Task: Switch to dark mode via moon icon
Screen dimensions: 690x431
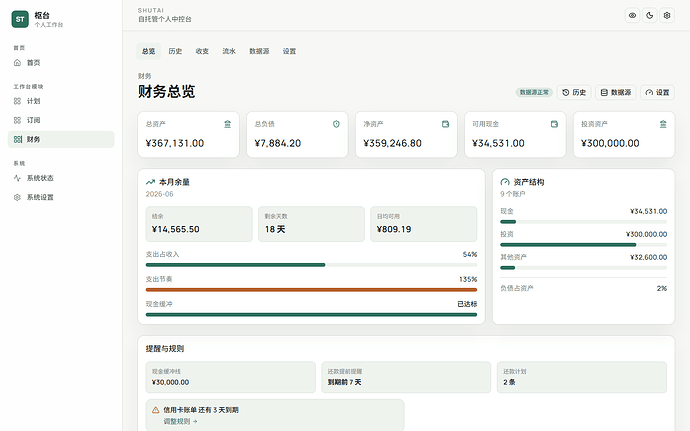Action: (650, 15)
